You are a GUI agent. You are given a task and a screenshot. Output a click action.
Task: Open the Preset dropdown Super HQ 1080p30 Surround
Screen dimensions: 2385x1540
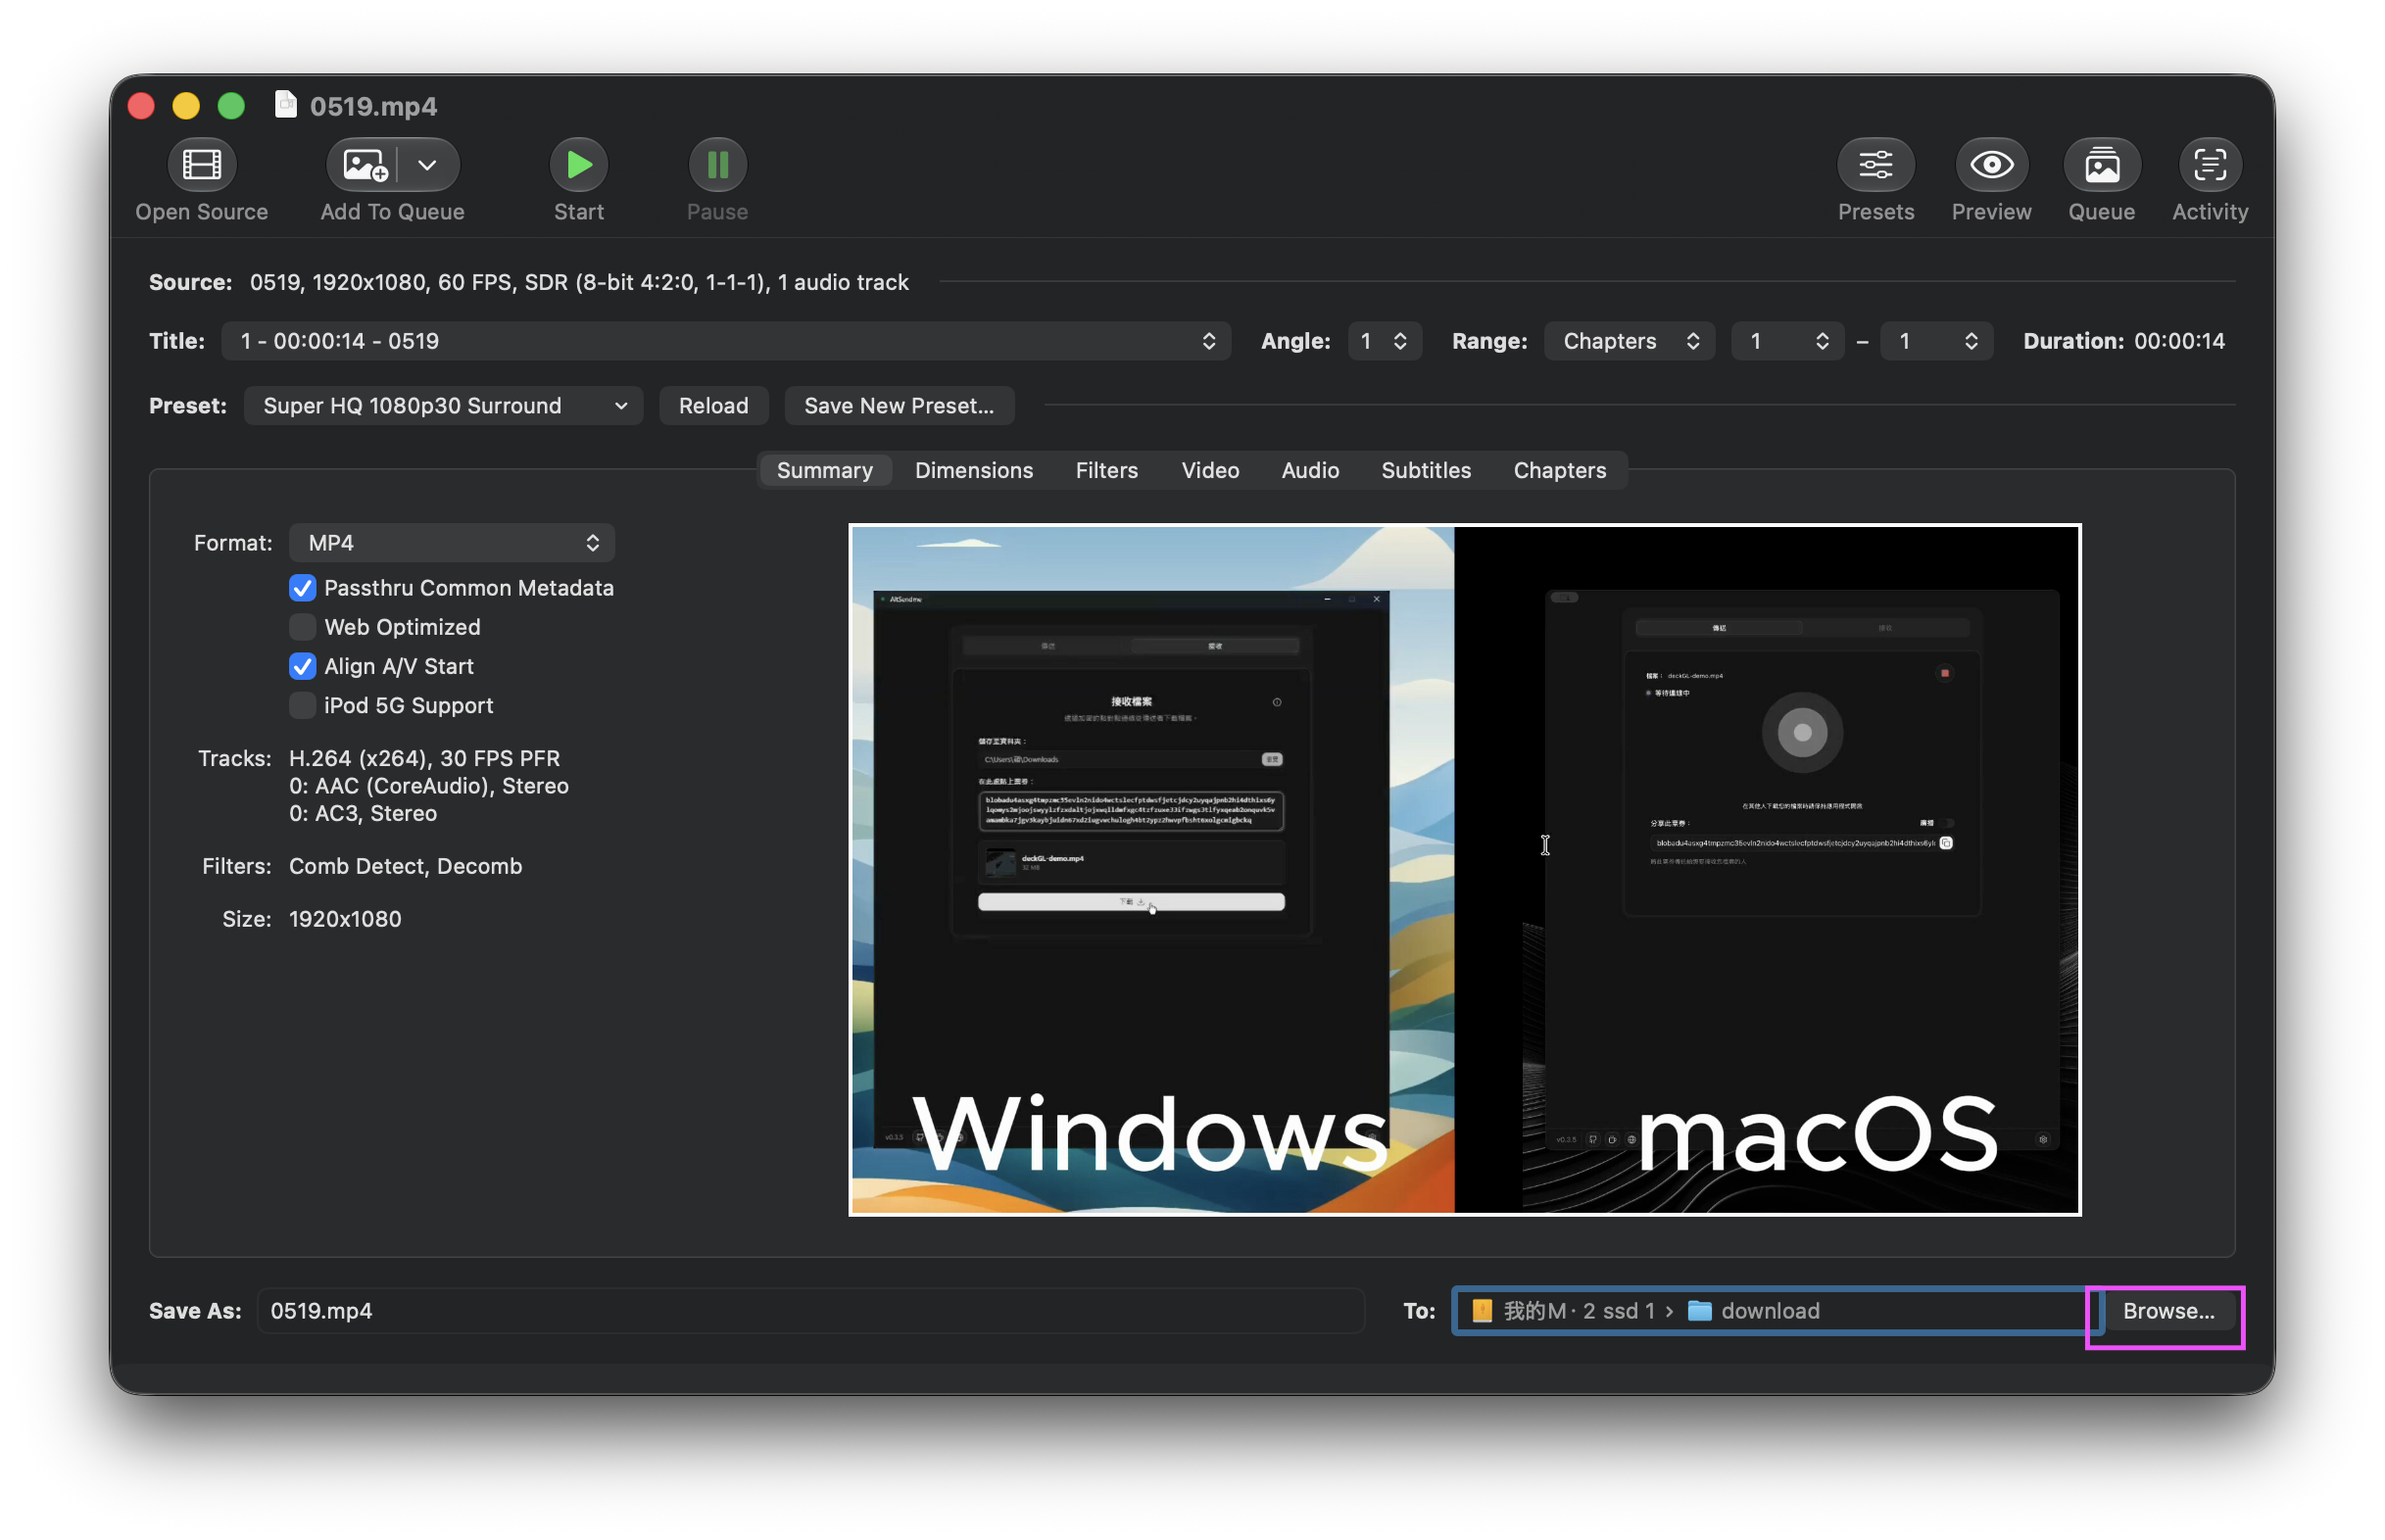click(x=443, y=405)
